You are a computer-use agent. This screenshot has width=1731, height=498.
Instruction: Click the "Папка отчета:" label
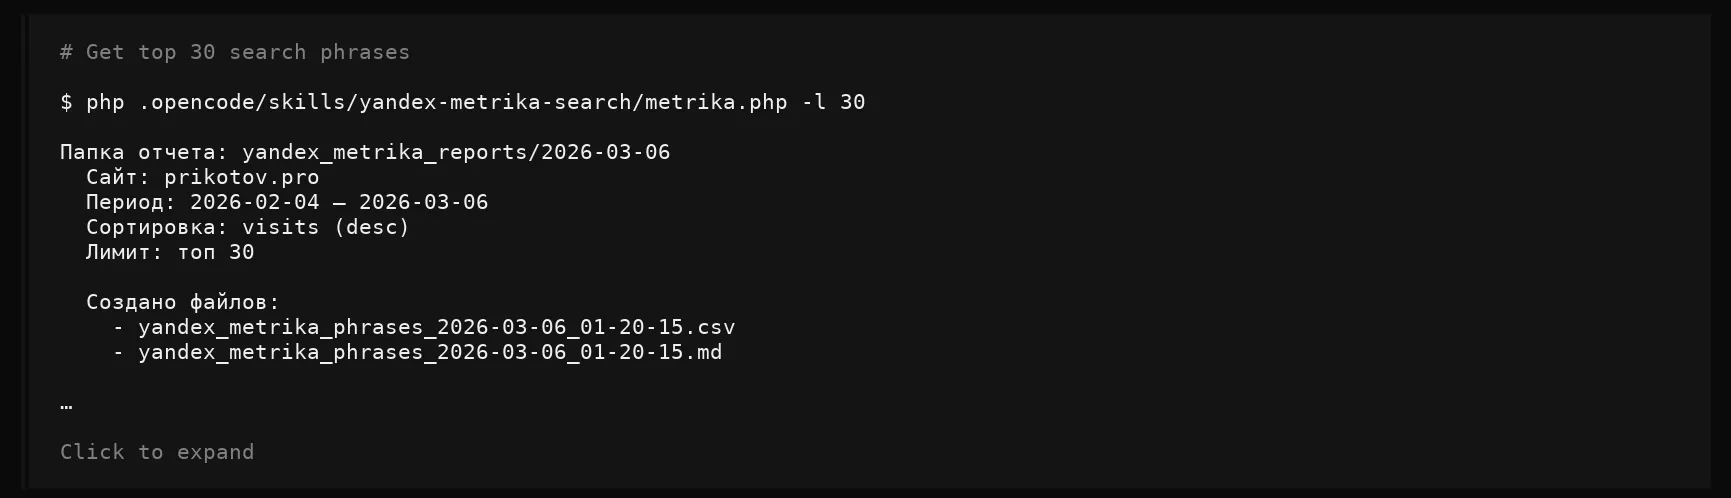coord(144,152)
